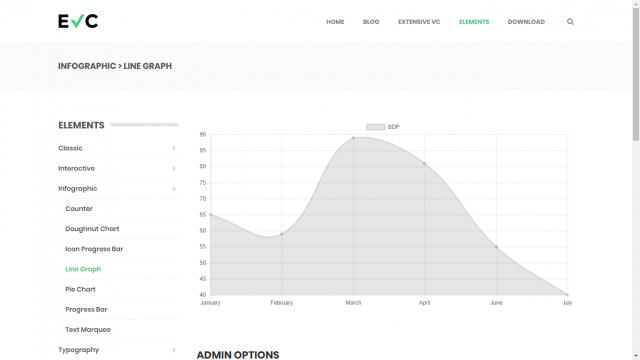Viewport: 640px width, 360px height.
Task: Collapse the Infographic chevron arrow
Action: (174, 189)
